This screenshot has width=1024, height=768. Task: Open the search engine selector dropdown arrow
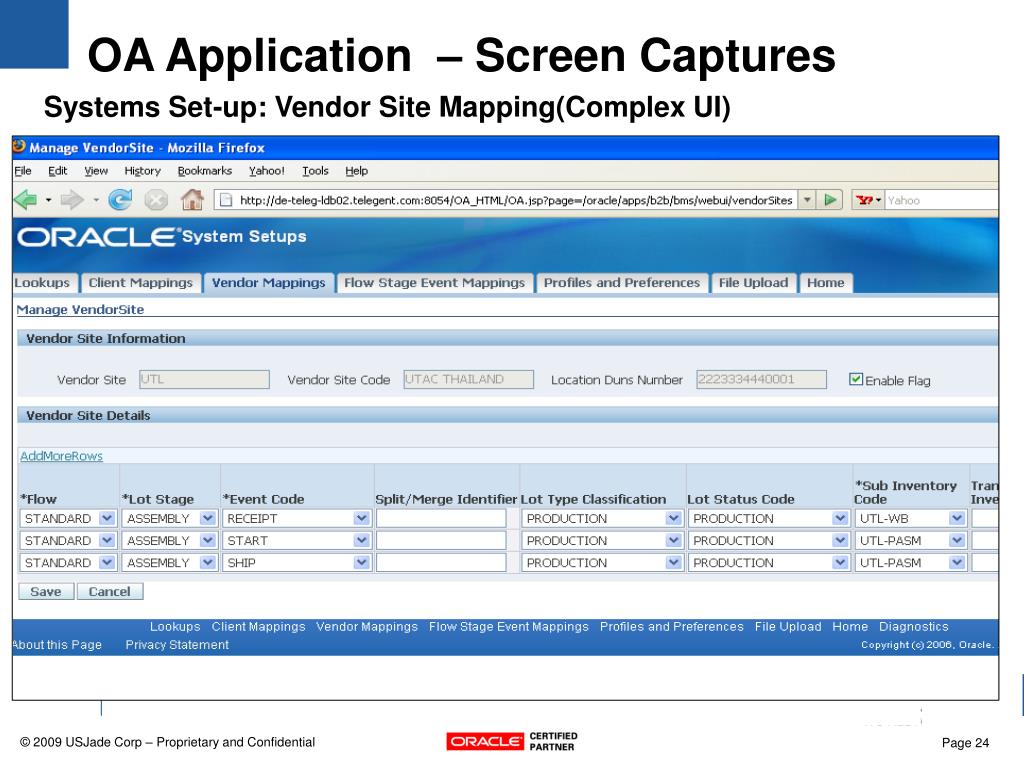click(878, 200)
